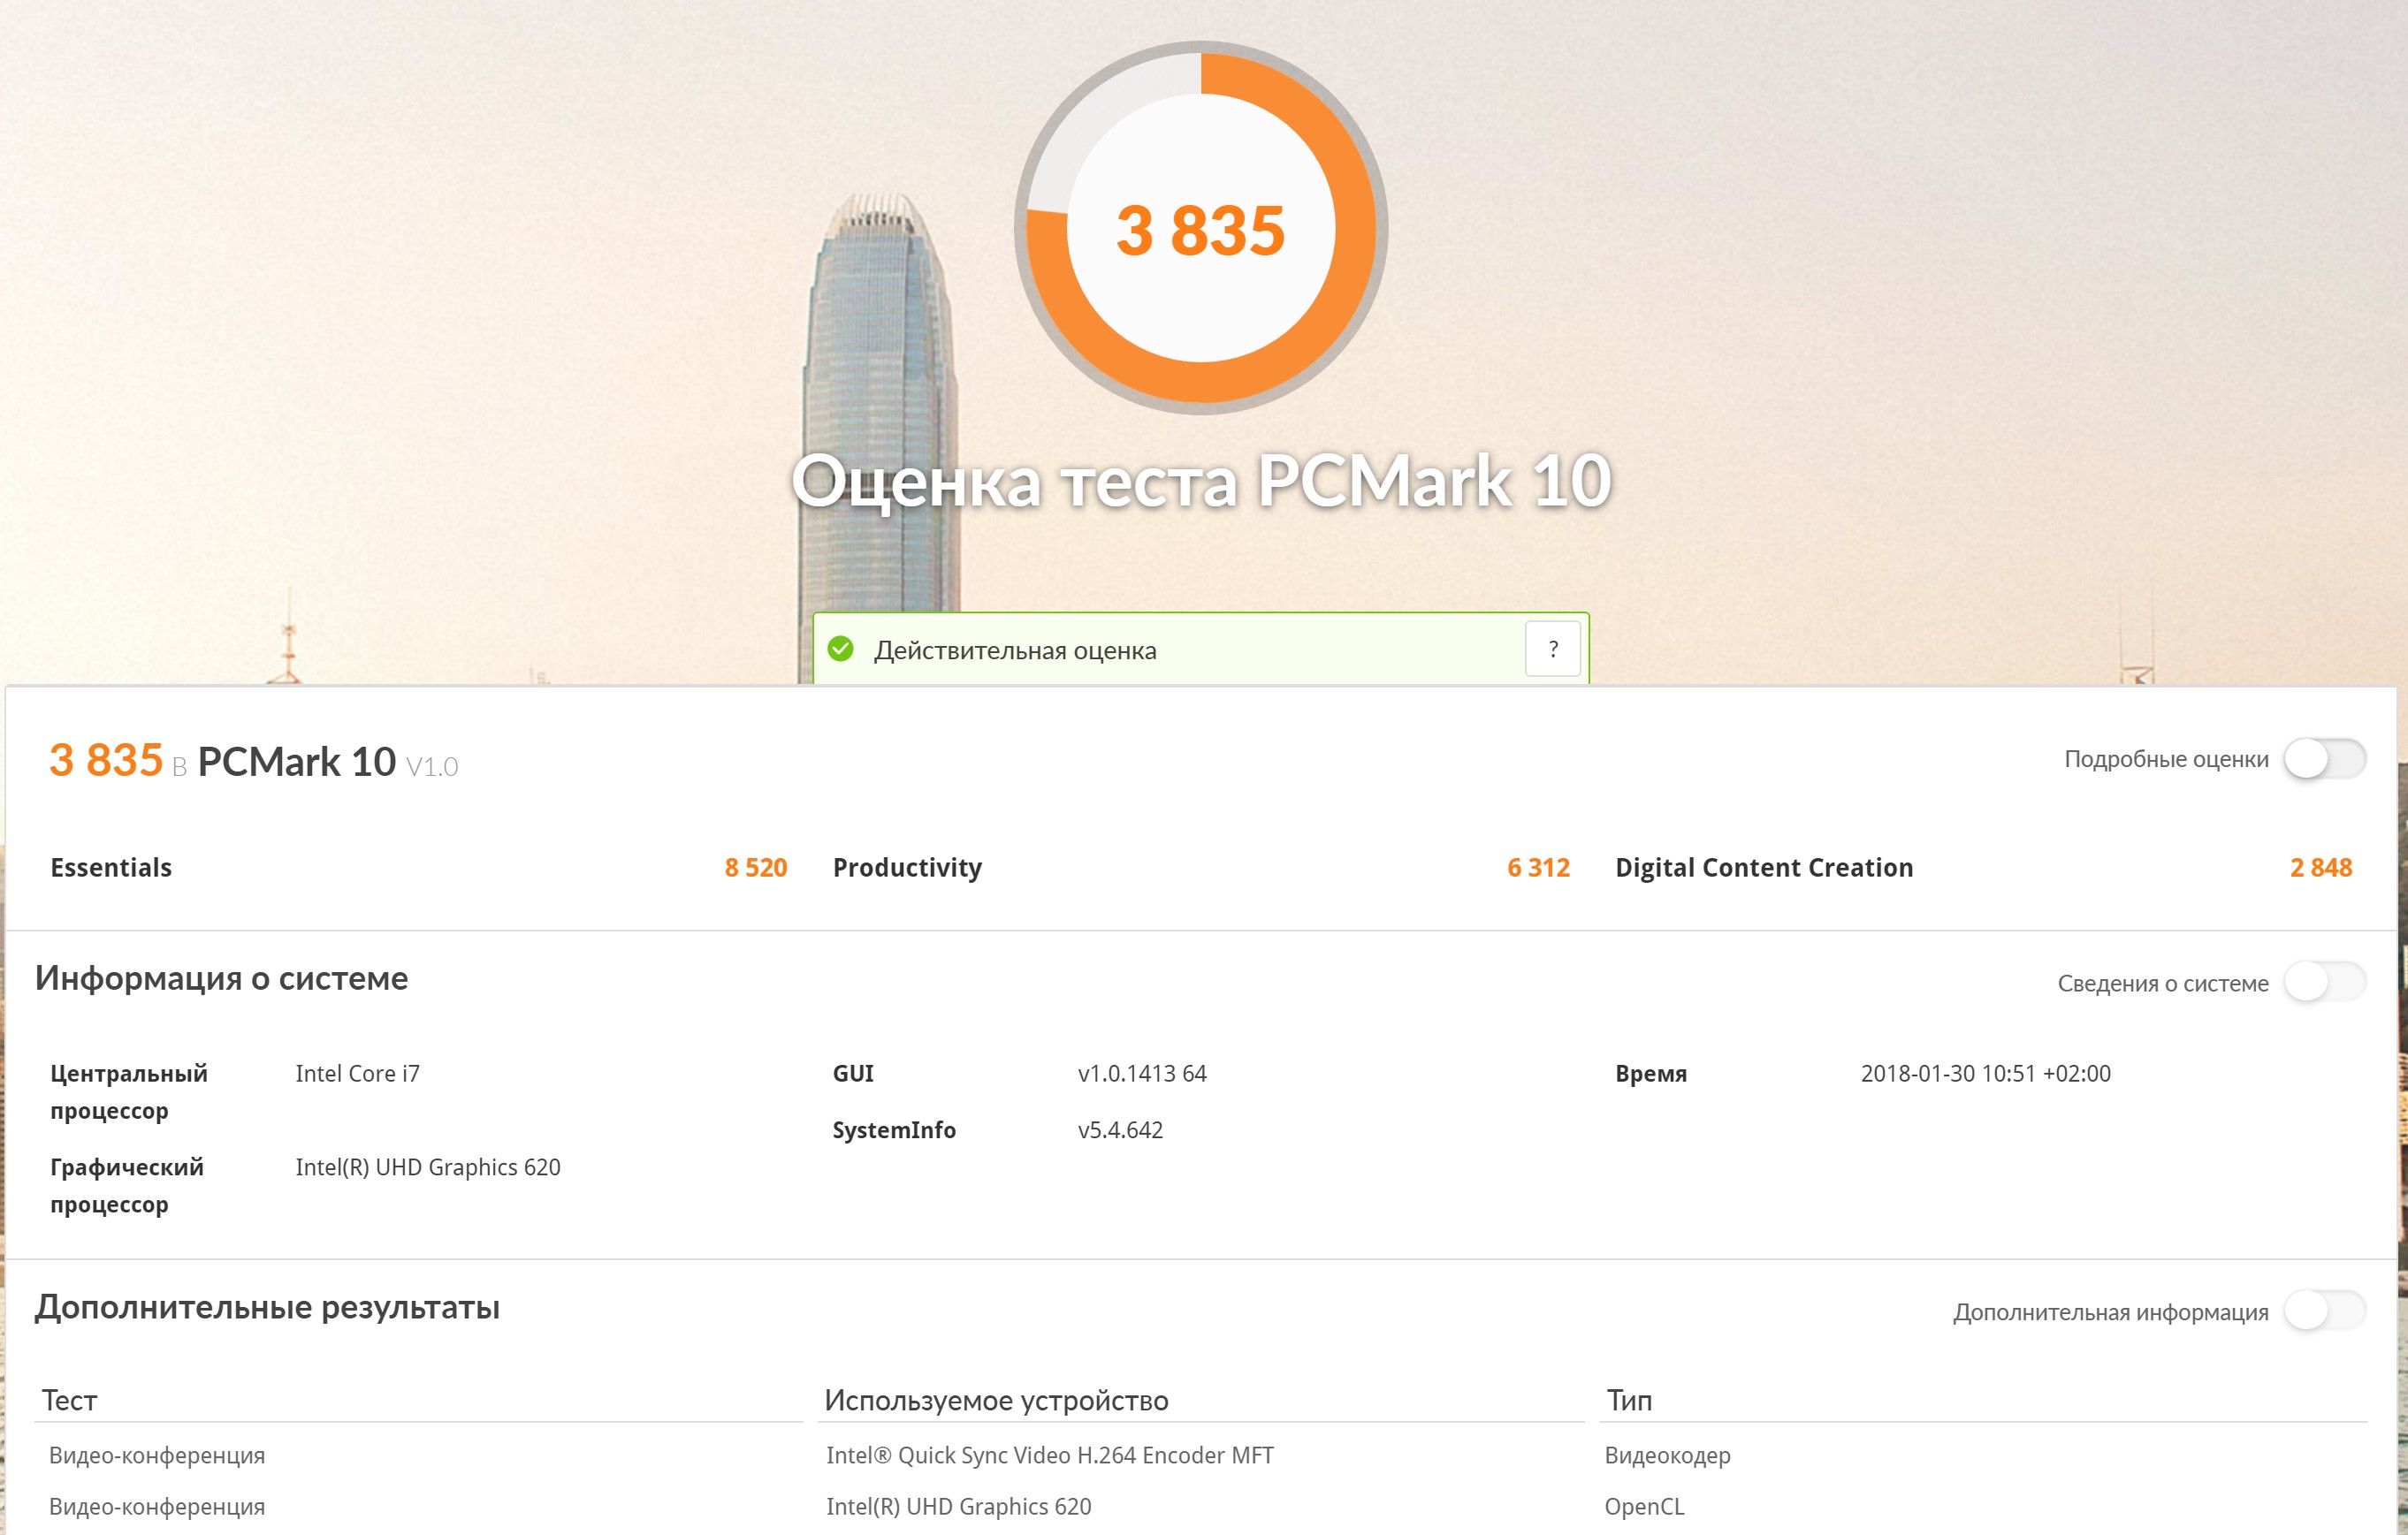Toggle the Сведения о системе switch
Viewport: 2408px width, 1535px height.
[x=2324, y=981]
